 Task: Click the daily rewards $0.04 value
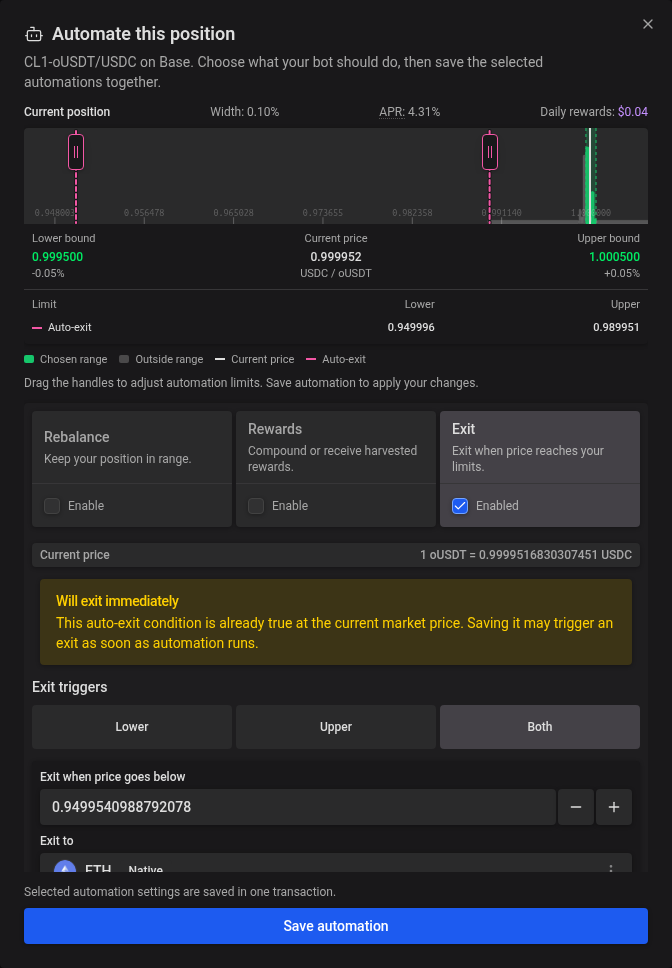click(633, 112)
